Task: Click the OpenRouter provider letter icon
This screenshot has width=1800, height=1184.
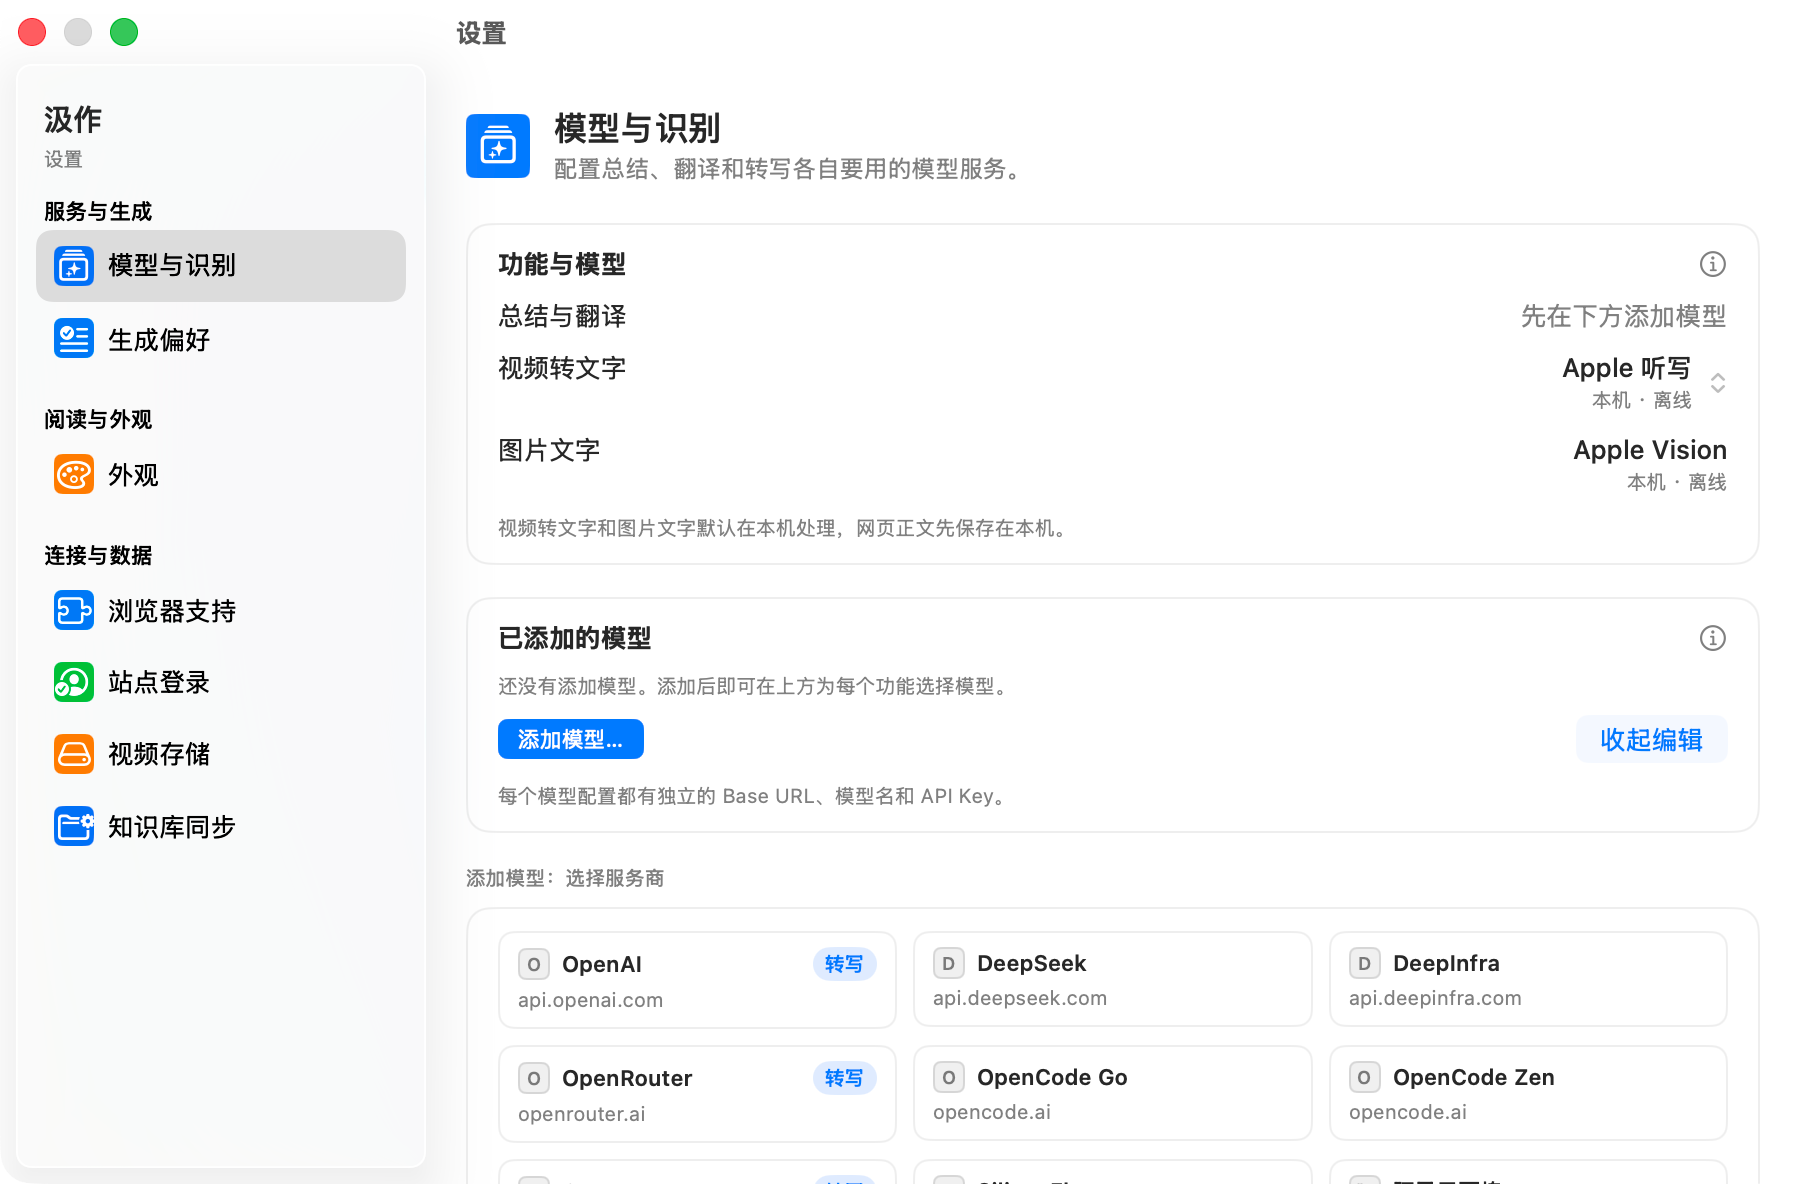Action: pyautogui.click(x=534, y=1078)
